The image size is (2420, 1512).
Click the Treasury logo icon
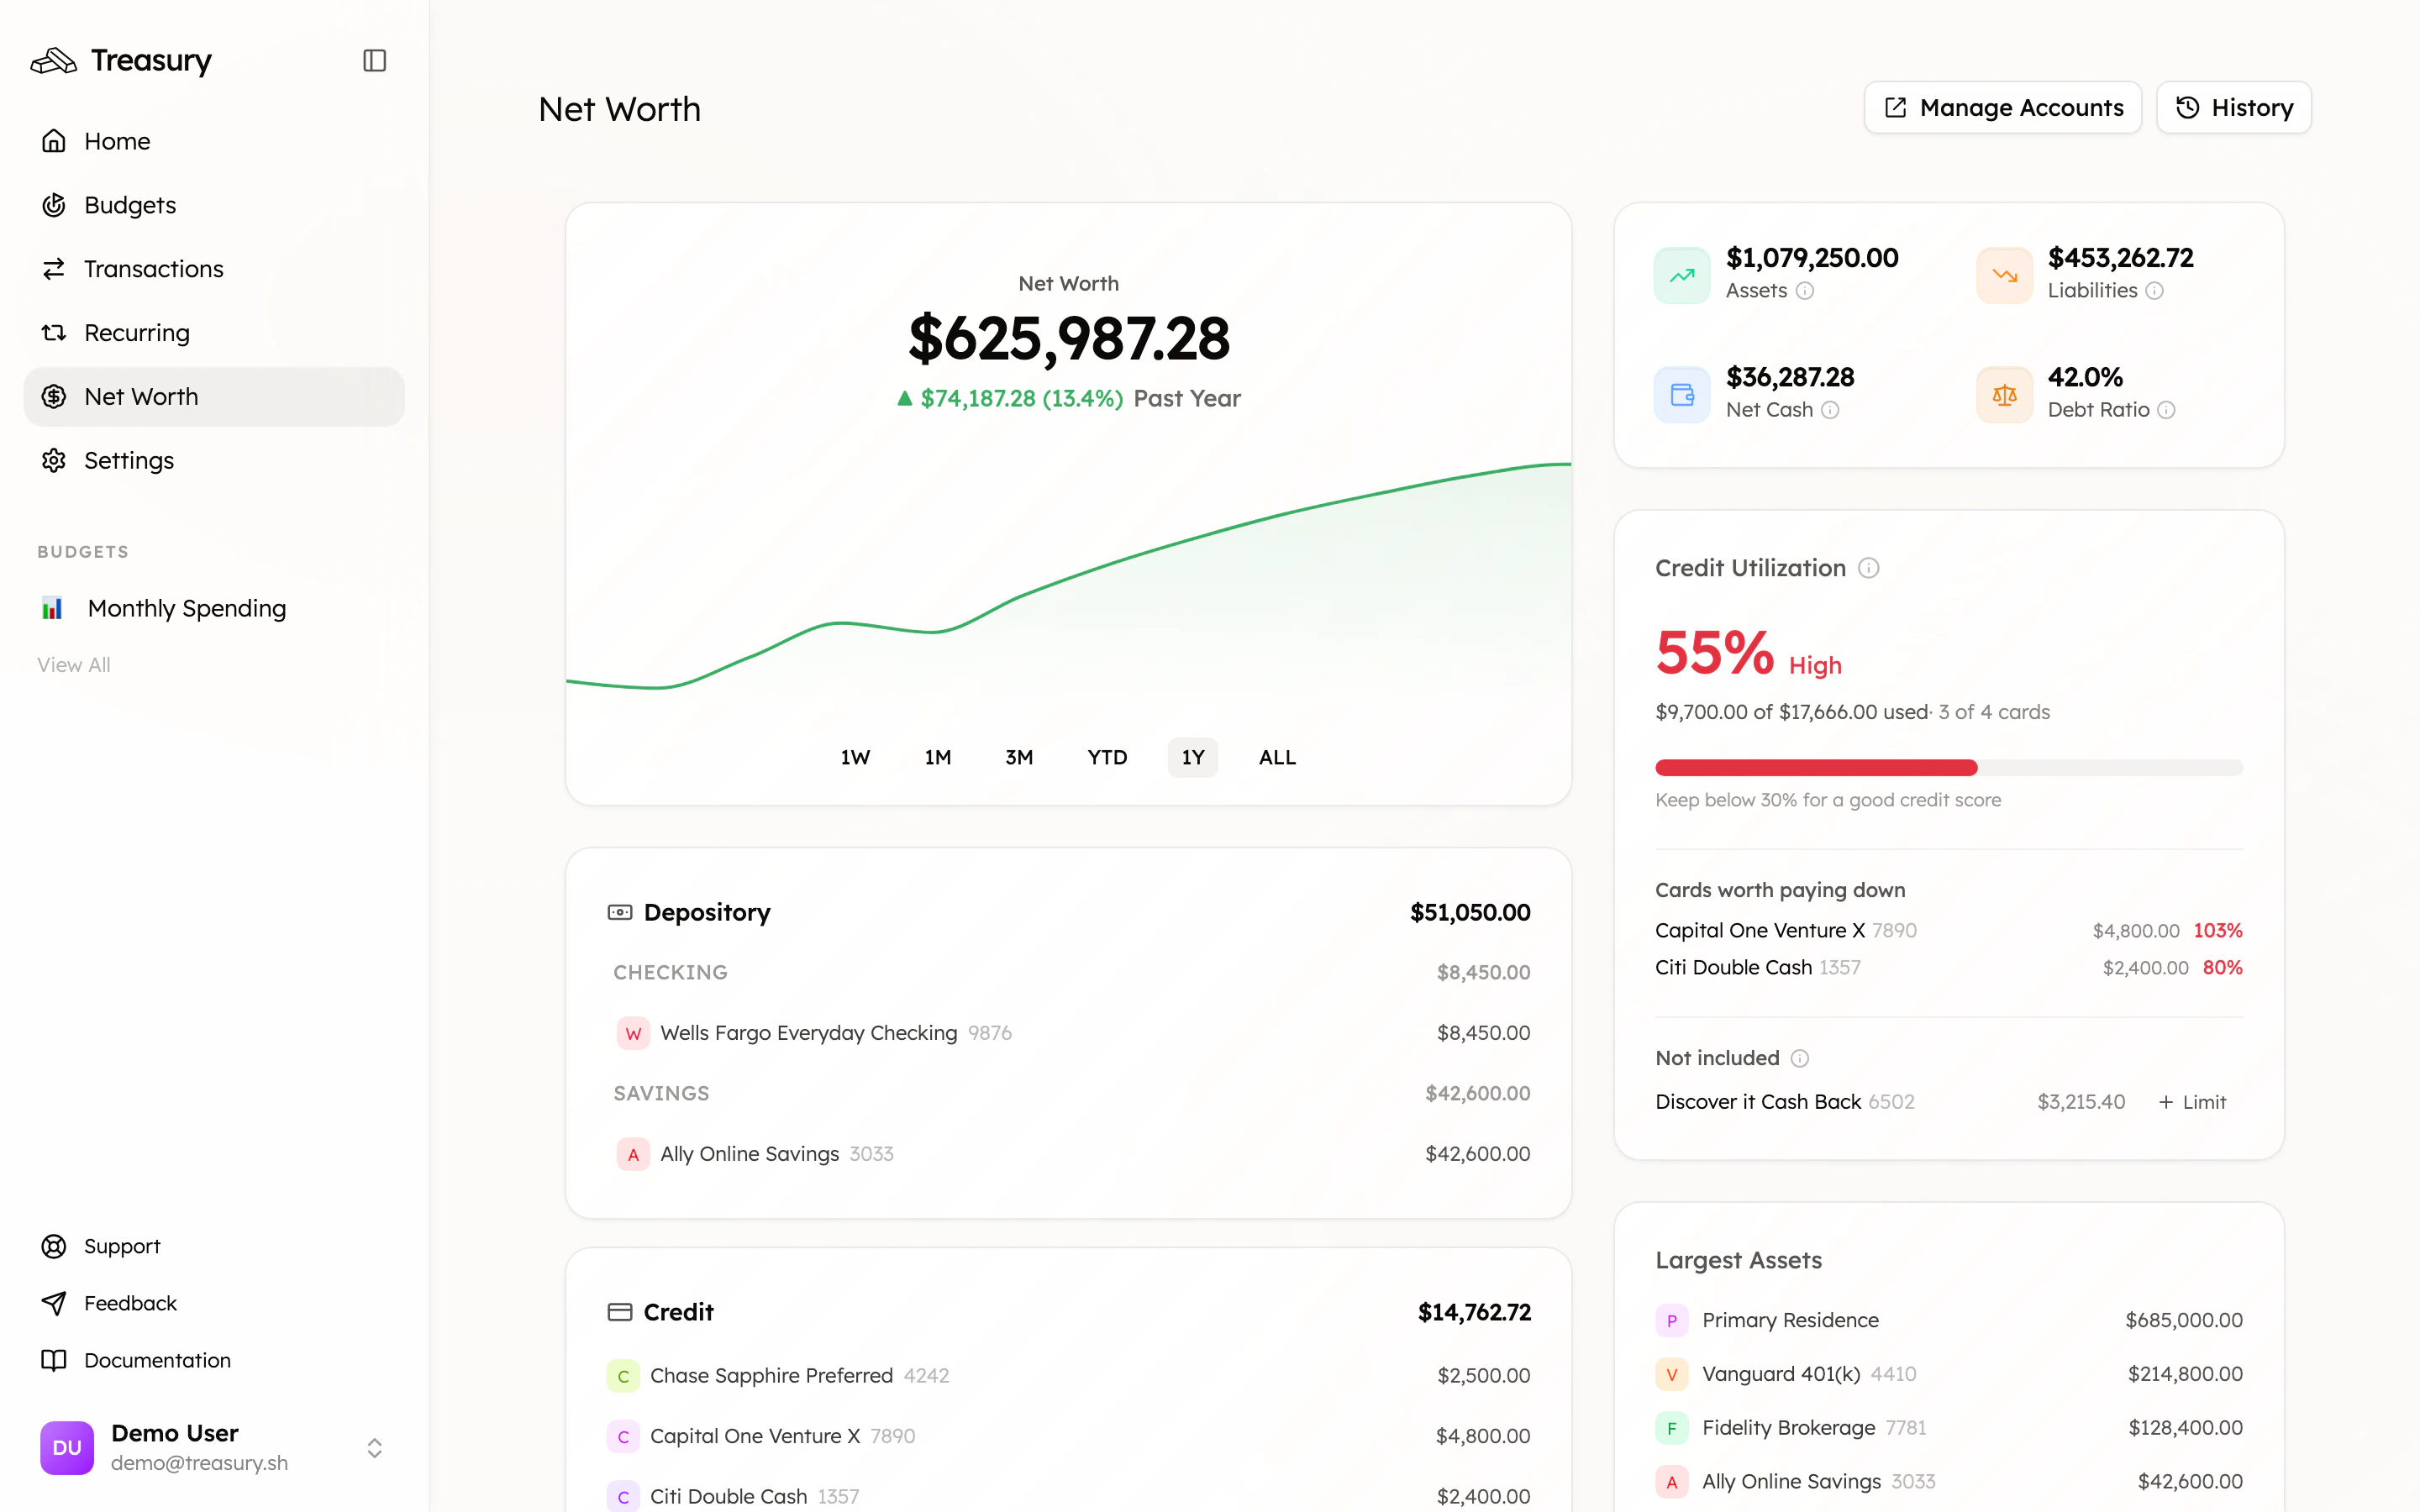(54, 61)
